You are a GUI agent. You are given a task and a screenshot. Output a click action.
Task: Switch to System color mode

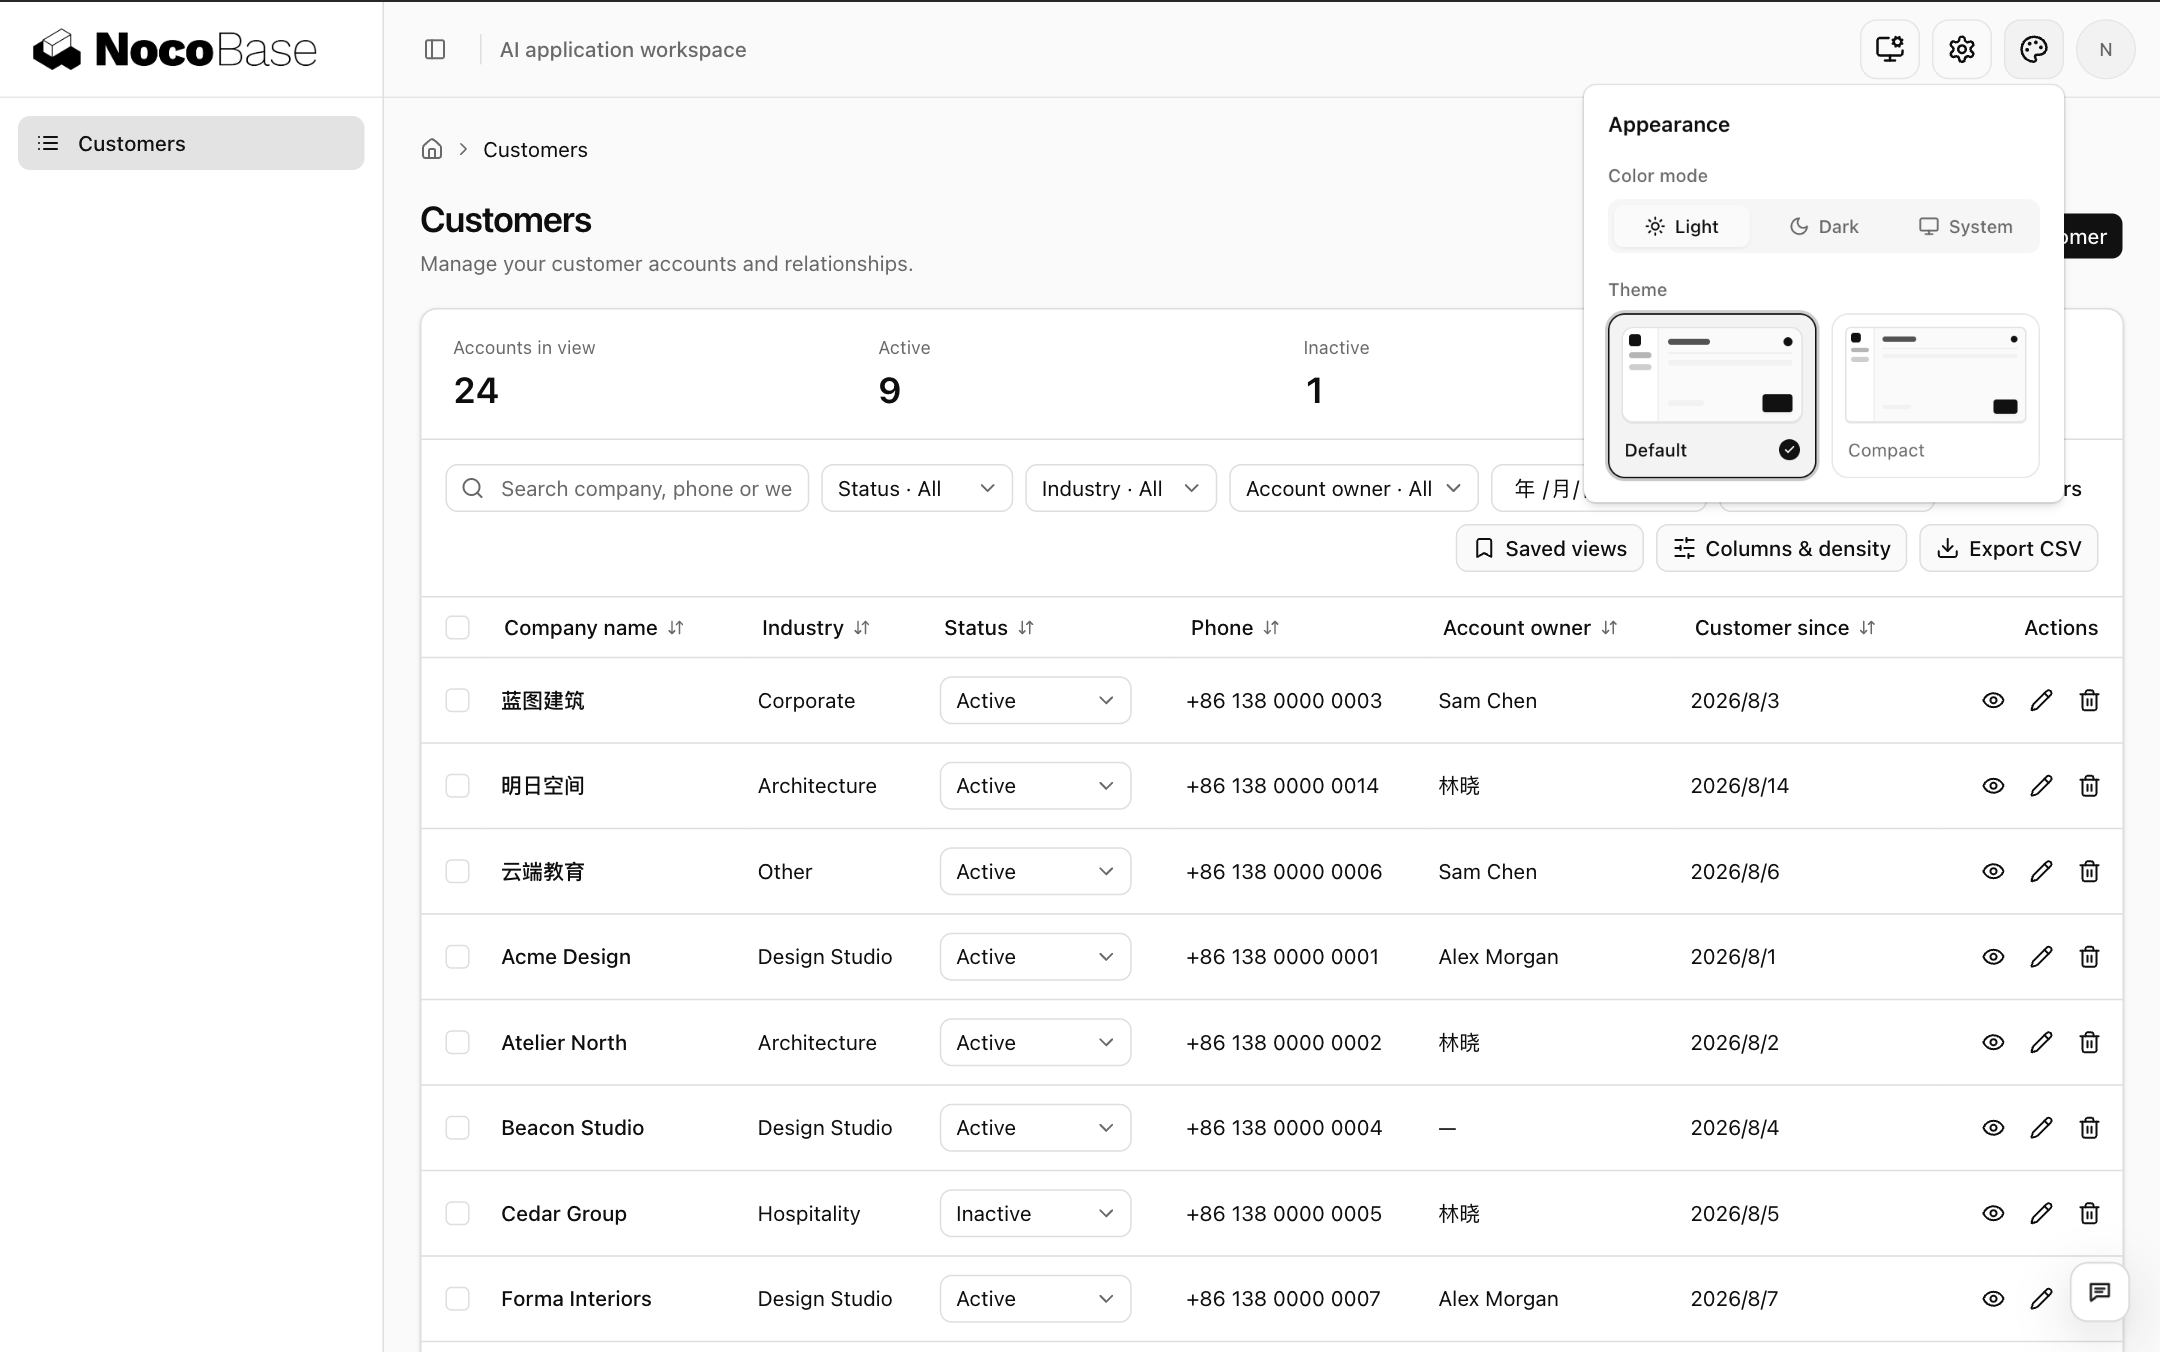pyautogui.click(x=1965, y=226)
